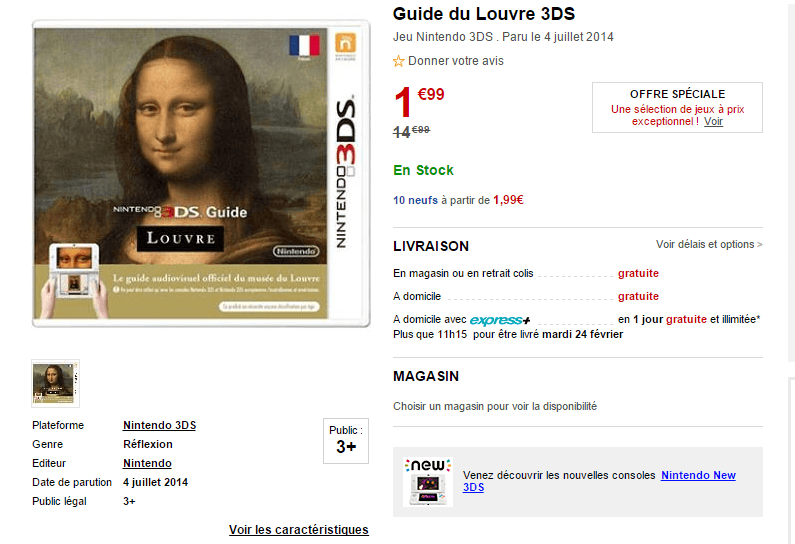Image resolution: width=795 pixels, height=544 pixels.
Task: Click Voir link in Offre Spéciale box
Action: click(713, 121)
